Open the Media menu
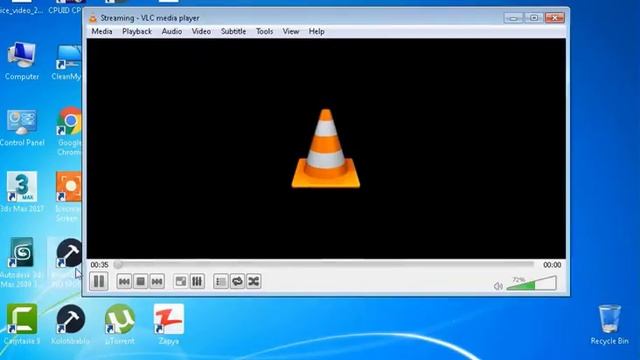This screenshot has height=360, width=640. pos(102,31)
